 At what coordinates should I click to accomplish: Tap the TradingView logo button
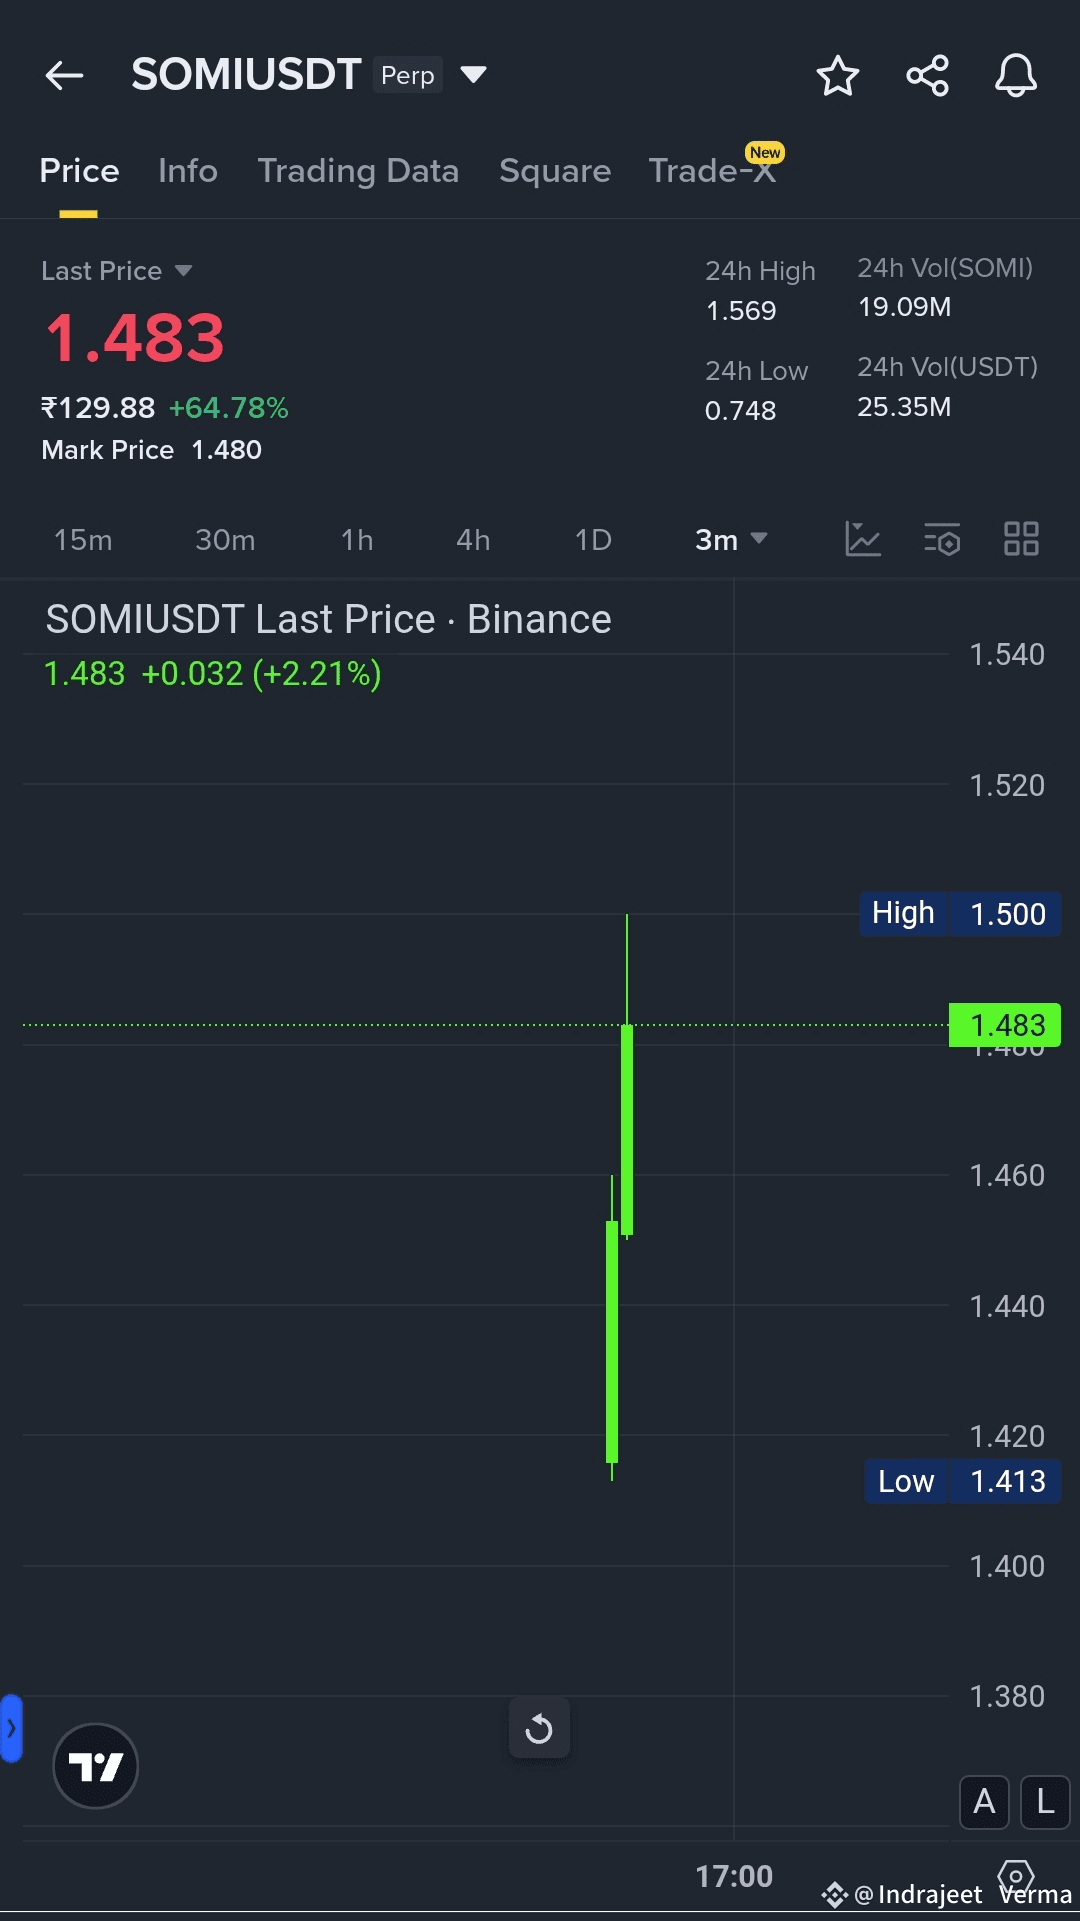point(95,1766)
